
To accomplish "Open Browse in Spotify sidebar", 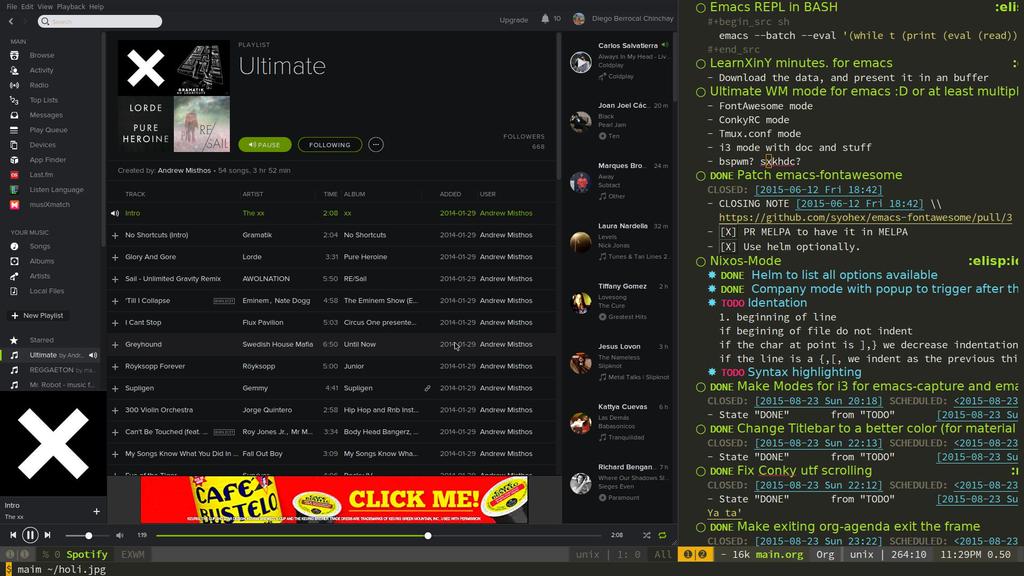I will [41, 56].
